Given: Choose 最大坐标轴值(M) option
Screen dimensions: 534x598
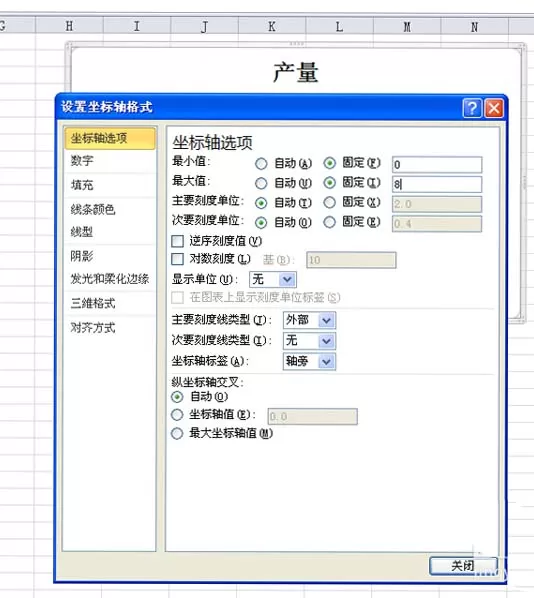Looking at the screenshot, I should (177, 434).
